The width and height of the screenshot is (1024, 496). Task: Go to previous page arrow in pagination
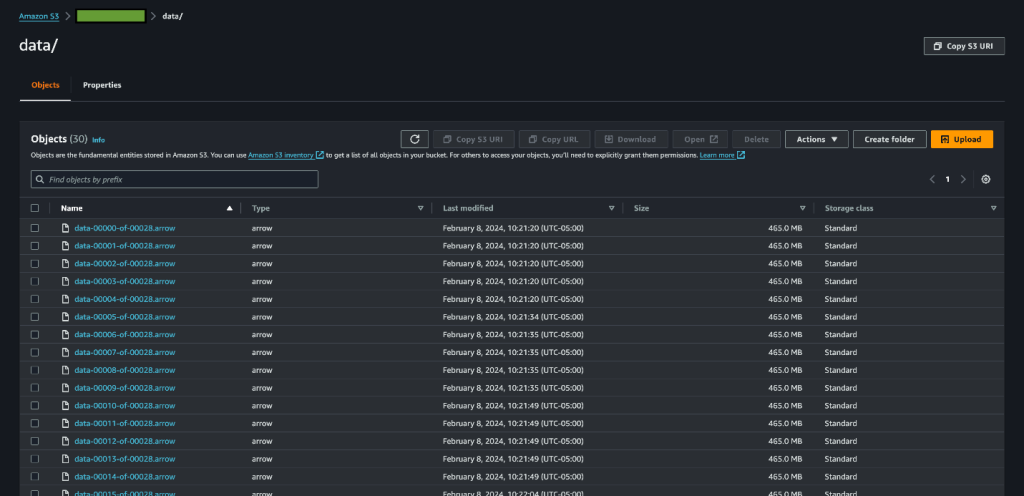(932, 179)
